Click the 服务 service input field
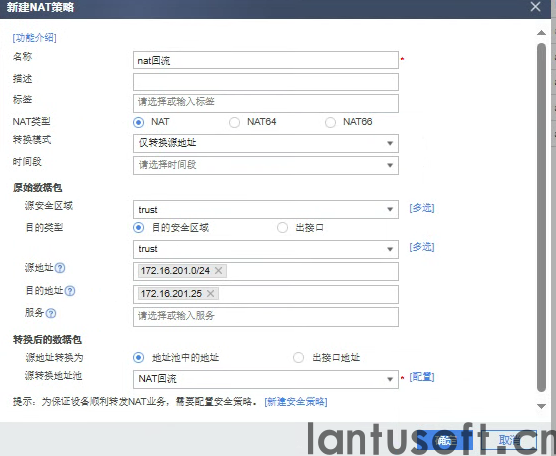 click(x=266, y=317)
